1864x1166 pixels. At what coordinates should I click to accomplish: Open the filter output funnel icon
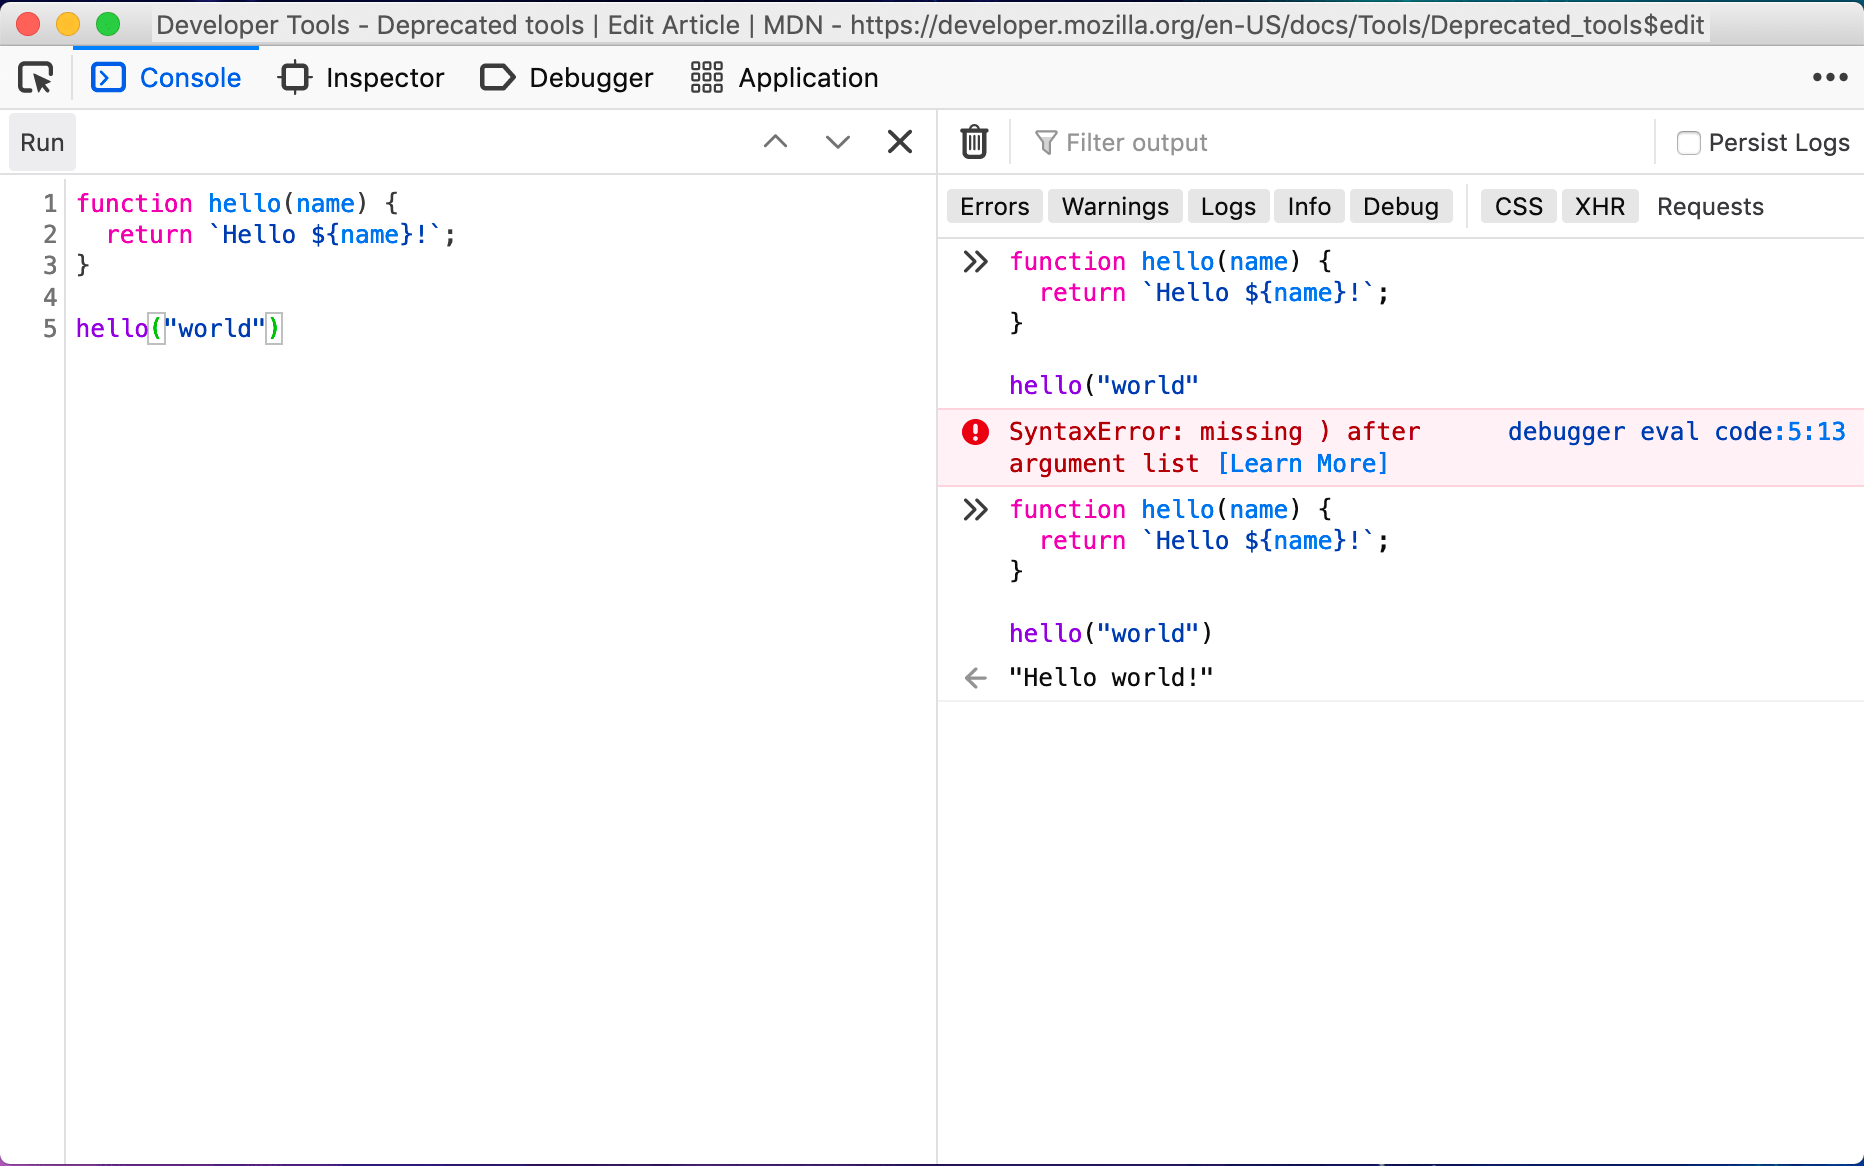[1045, 142]
